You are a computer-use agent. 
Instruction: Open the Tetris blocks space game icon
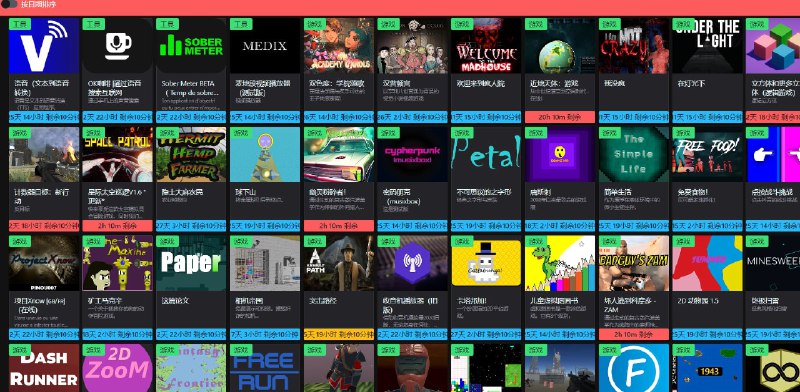pos(486,368)
